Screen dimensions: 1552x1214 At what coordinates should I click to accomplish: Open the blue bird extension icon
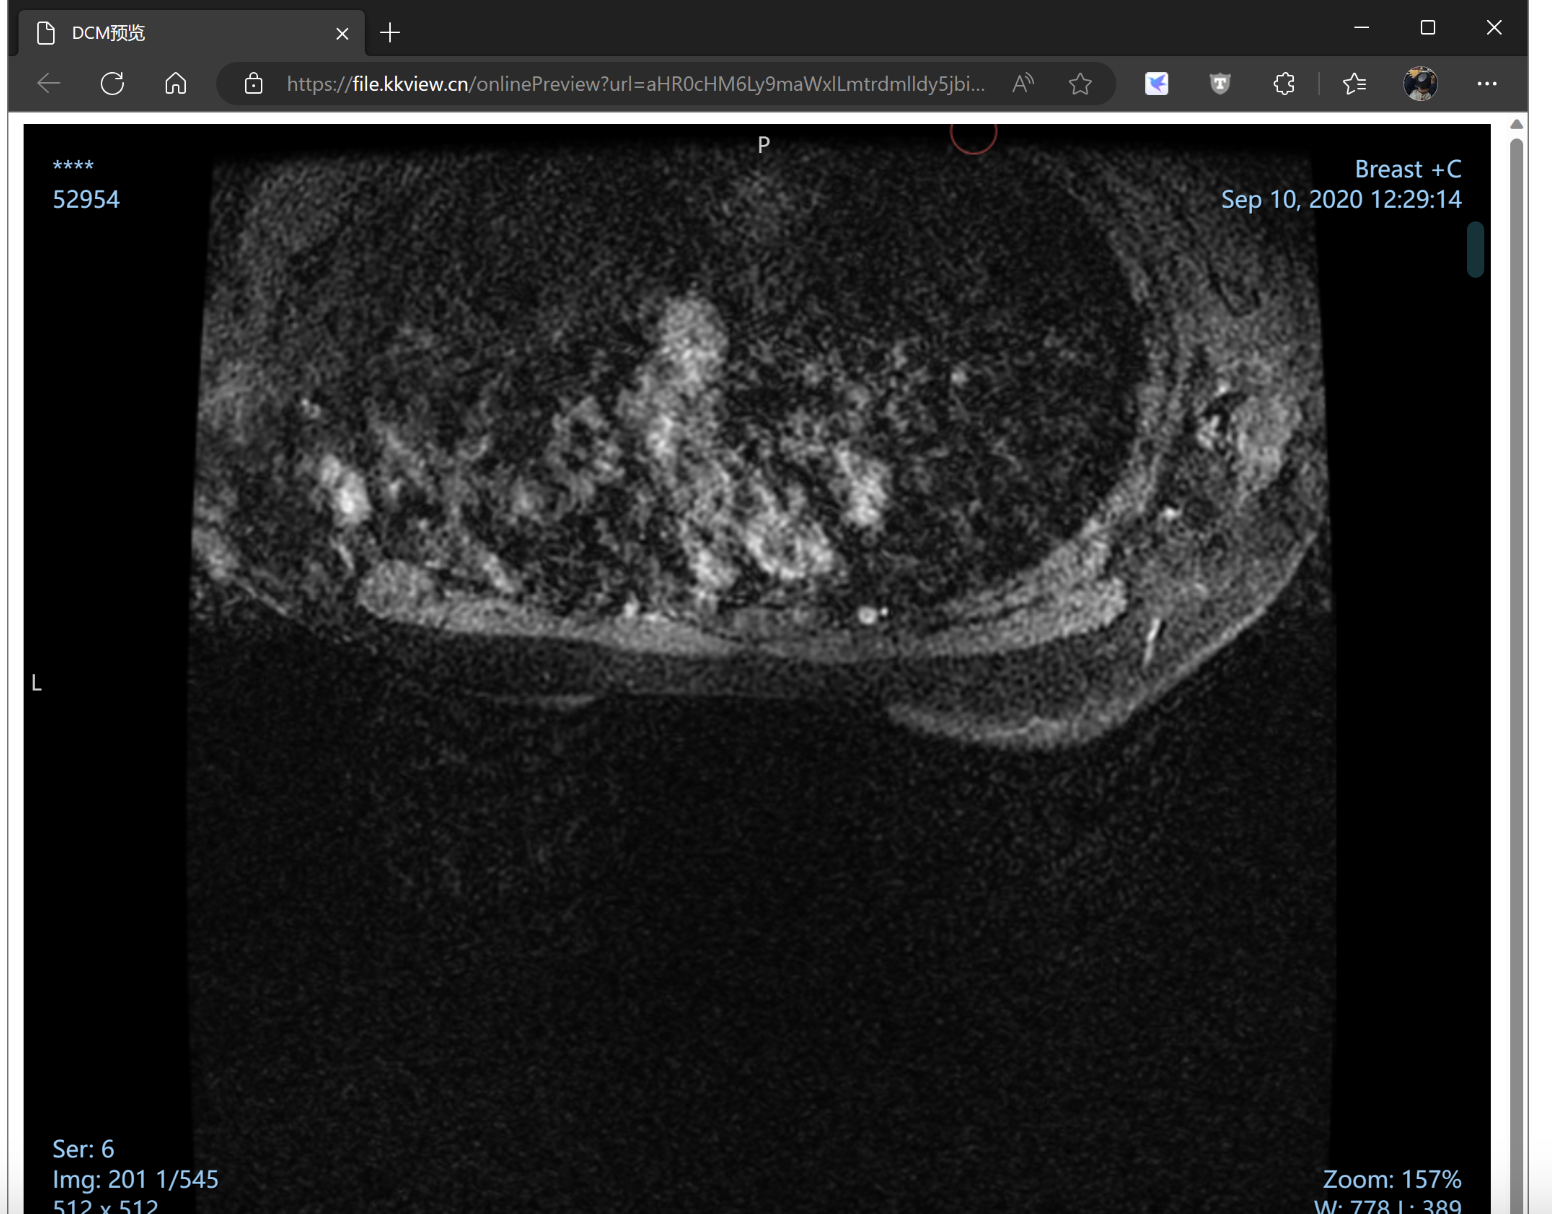click(1156, 84)
